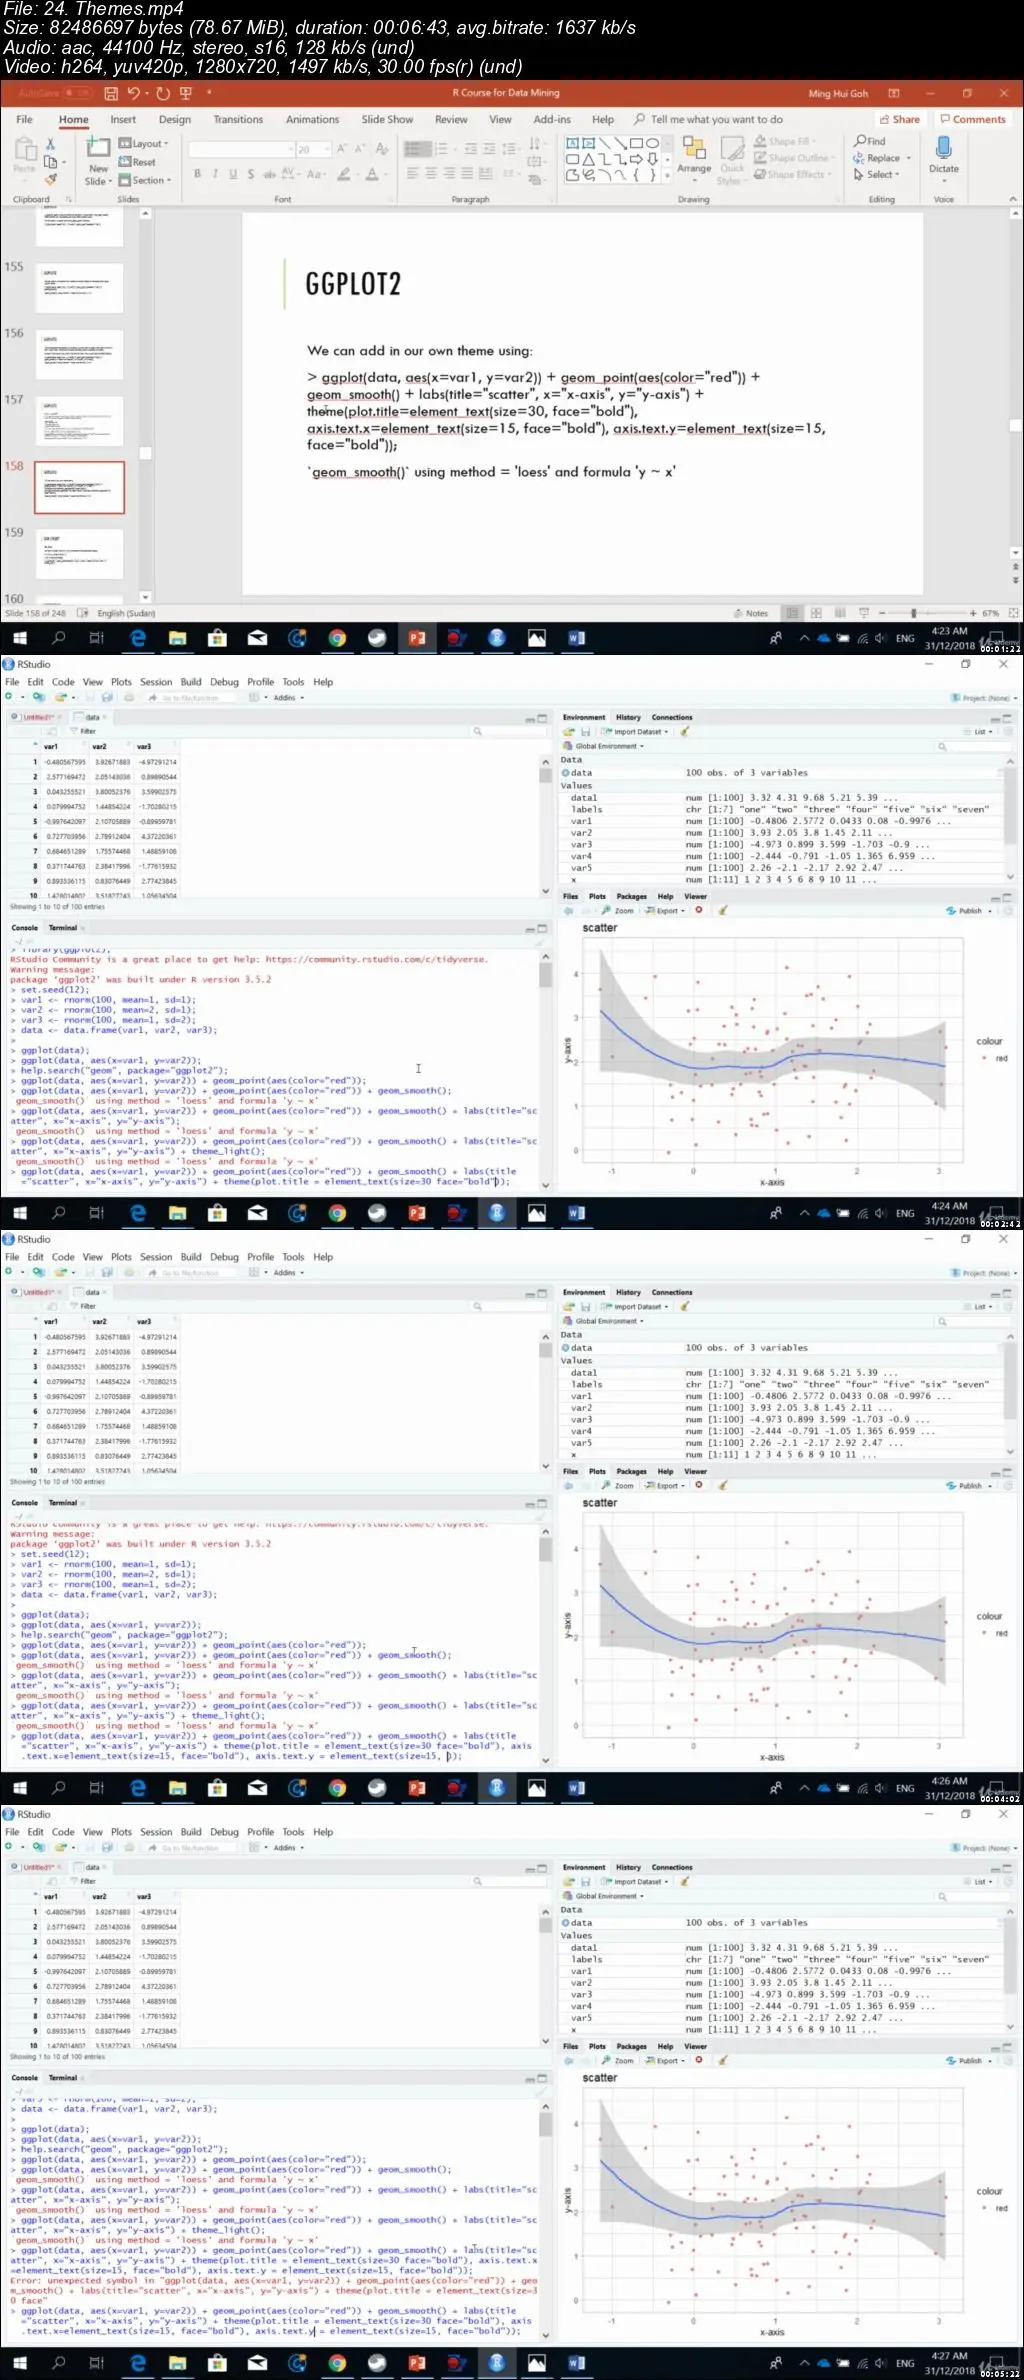This screenshot has width=1024, height=2380.
Task: Open Import Dataset dropdown in 4:24 AM RStudio frame
Action: click(x=635, y=732)
